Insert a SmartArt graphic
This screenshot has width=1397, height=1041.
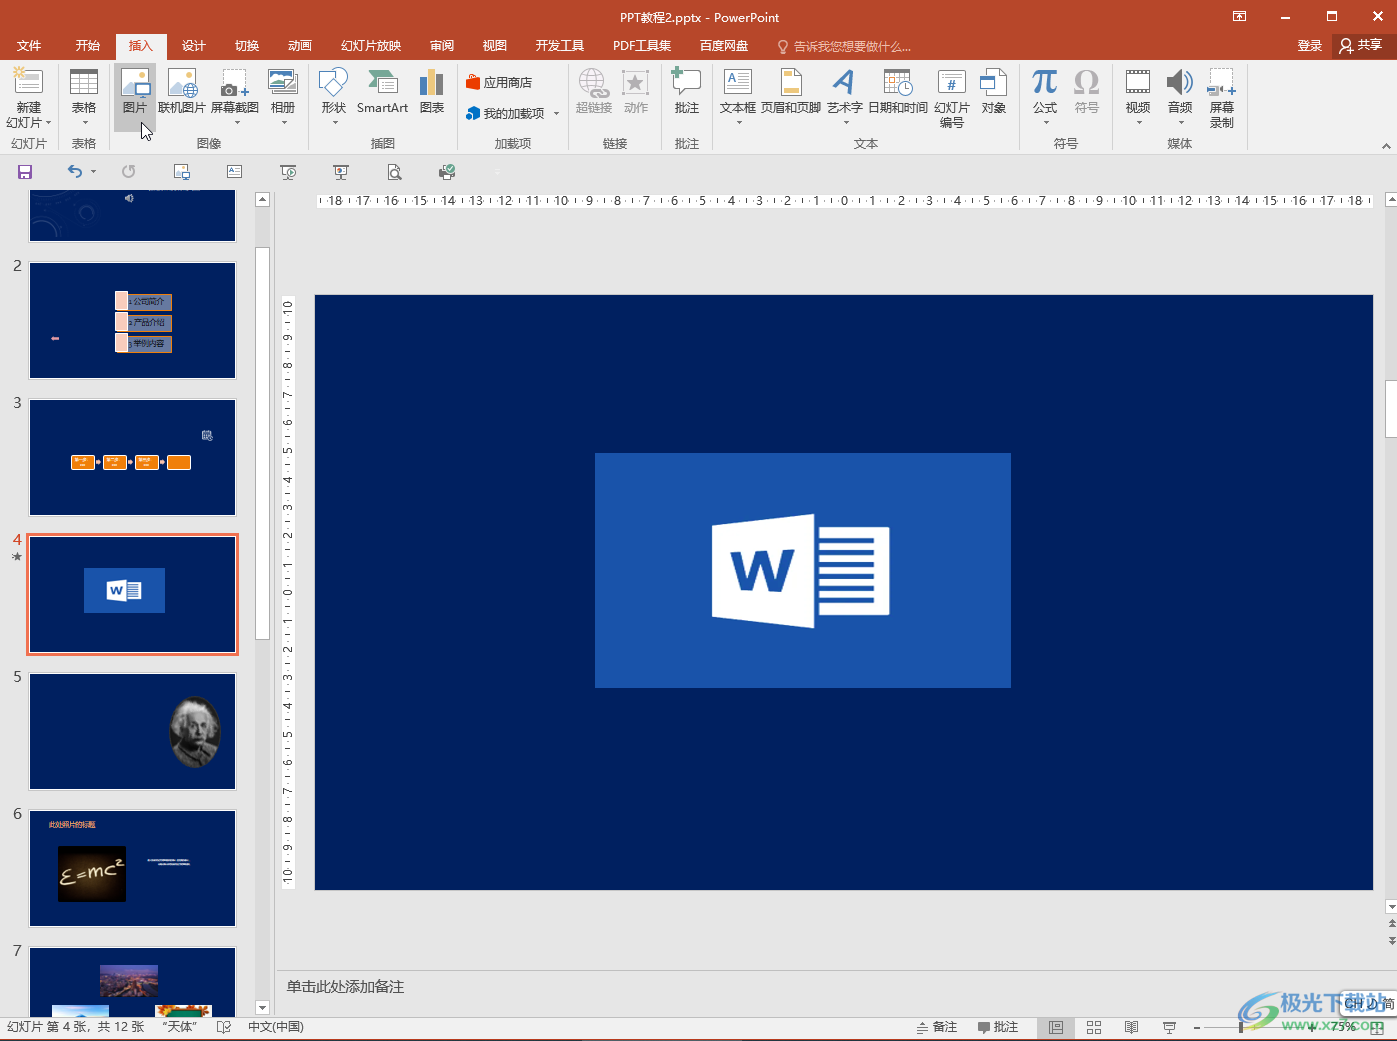pyautogui.click(x=382, y=92)
